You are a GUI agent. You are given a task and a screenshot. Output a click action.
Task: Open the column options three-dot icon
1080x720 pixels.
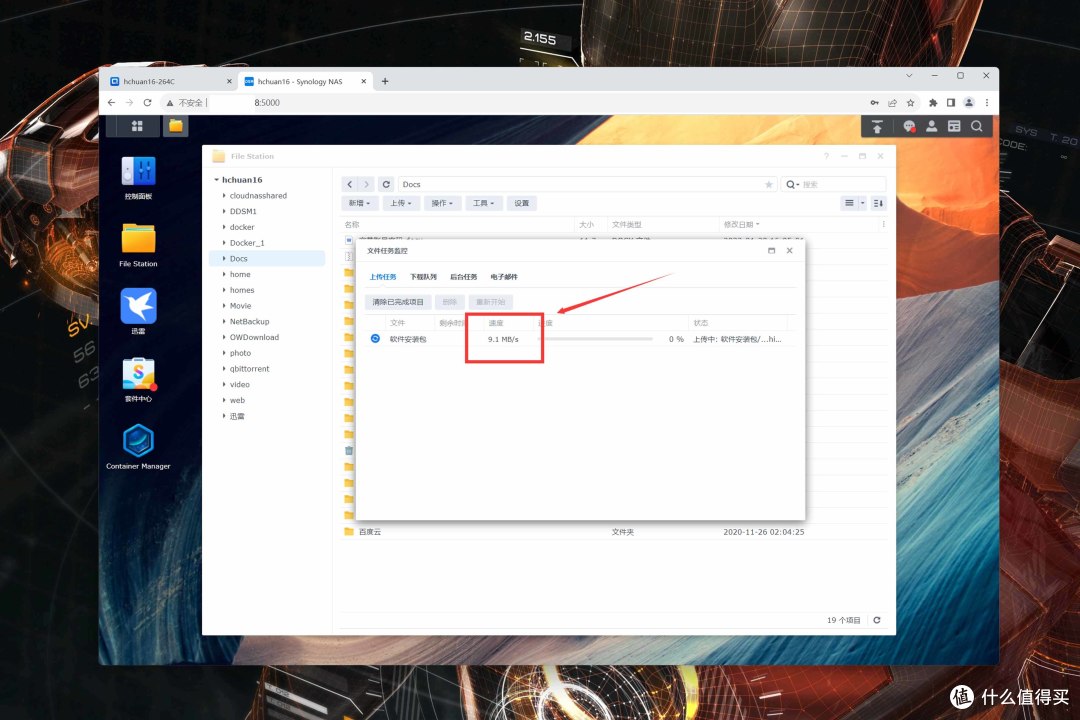tap(883, 225)
